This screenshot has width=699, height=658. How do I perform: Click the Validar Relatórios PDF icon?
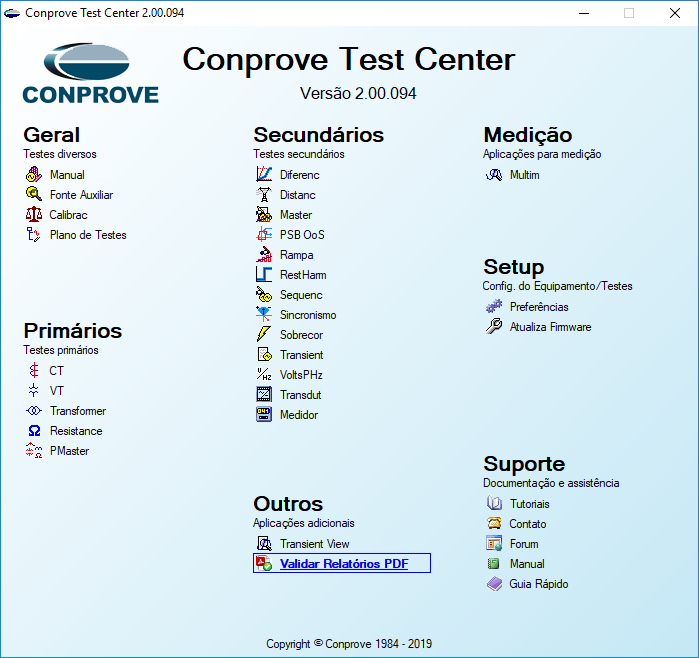click(x=264, y=563)
